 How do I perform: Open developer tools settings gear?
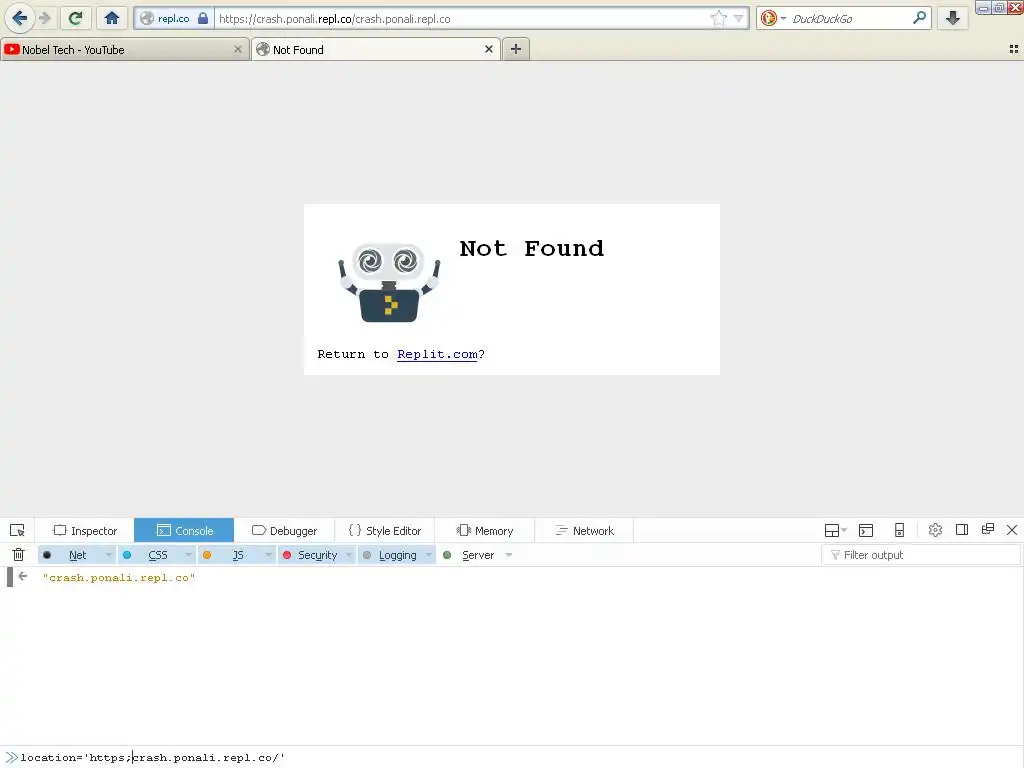[x=935, y=530]
